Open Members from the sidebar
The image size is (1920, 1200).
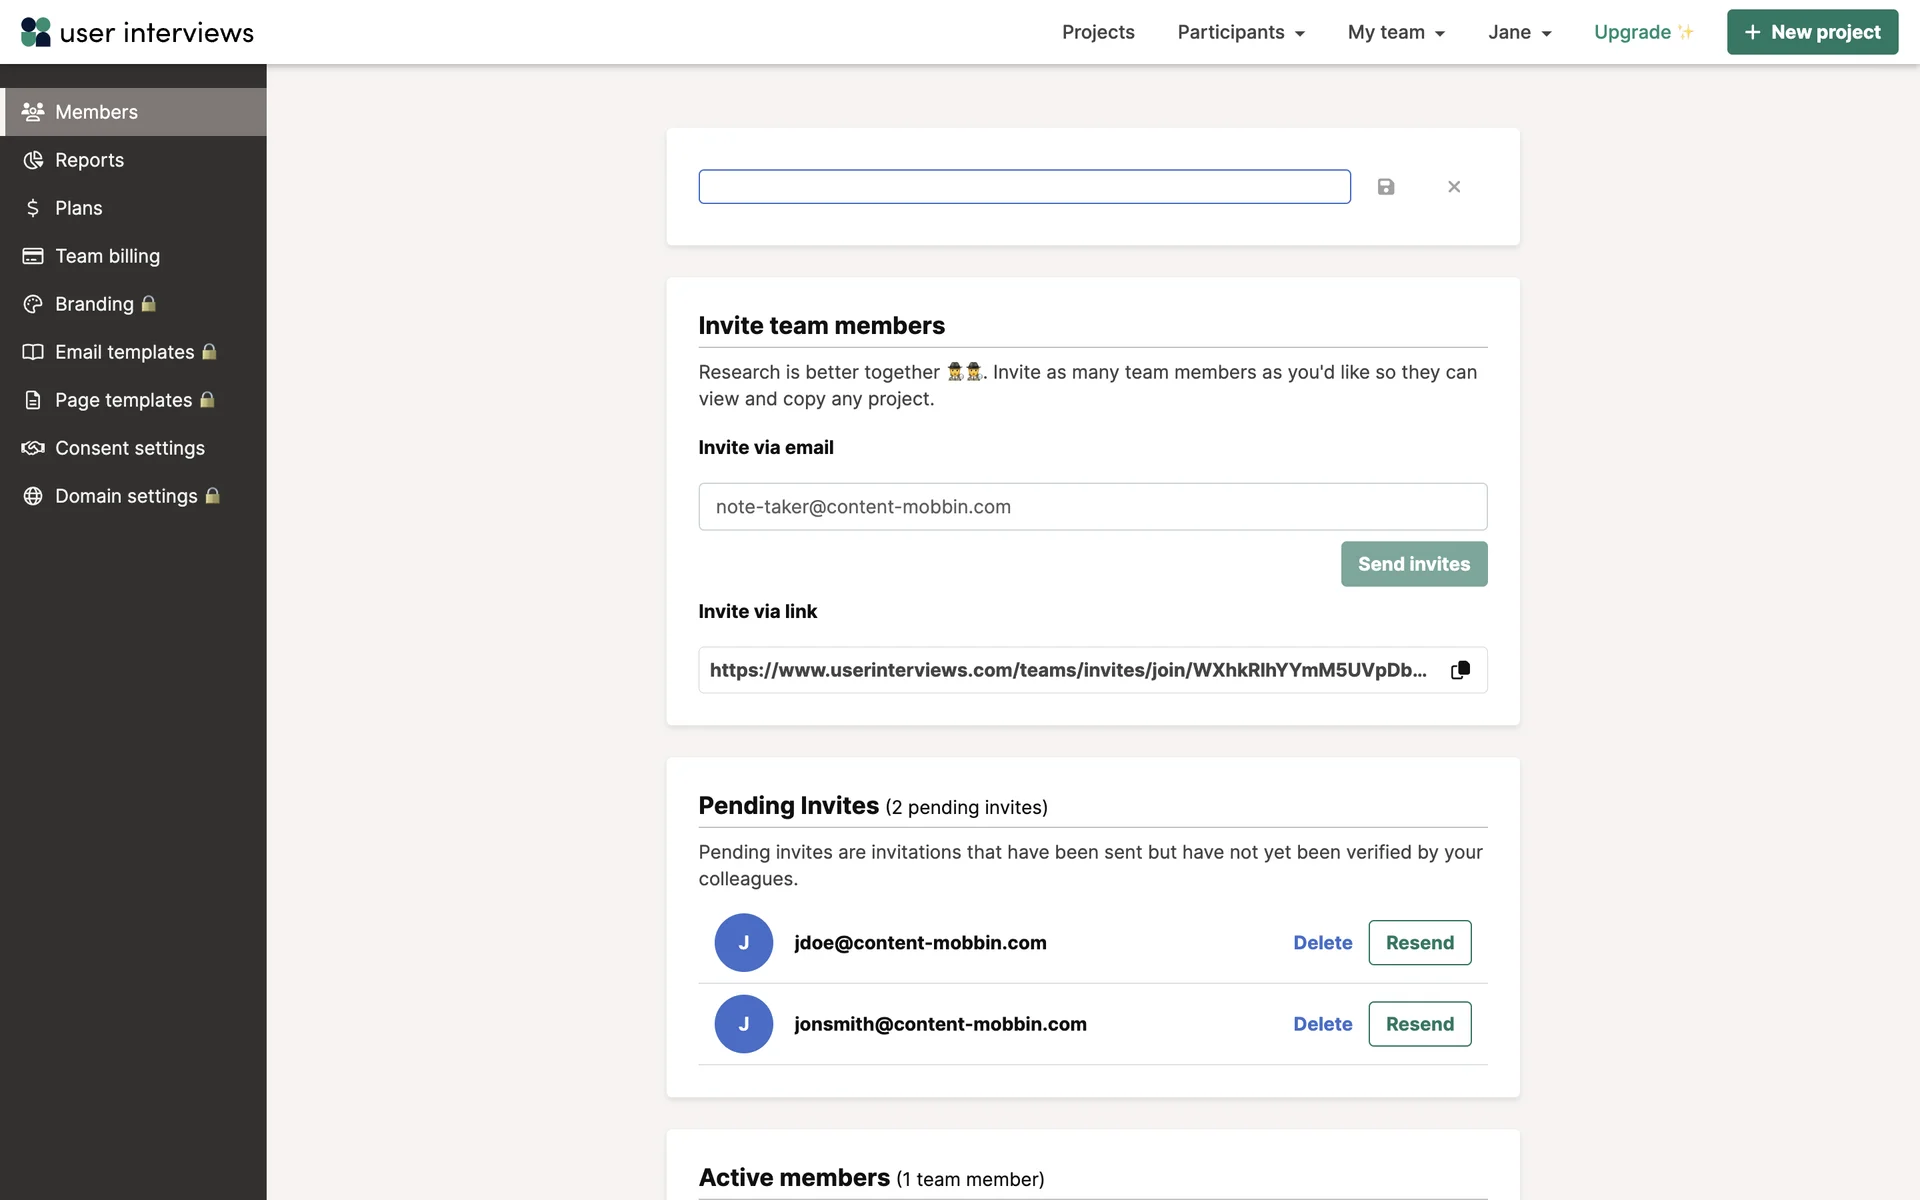pos(96,112)
